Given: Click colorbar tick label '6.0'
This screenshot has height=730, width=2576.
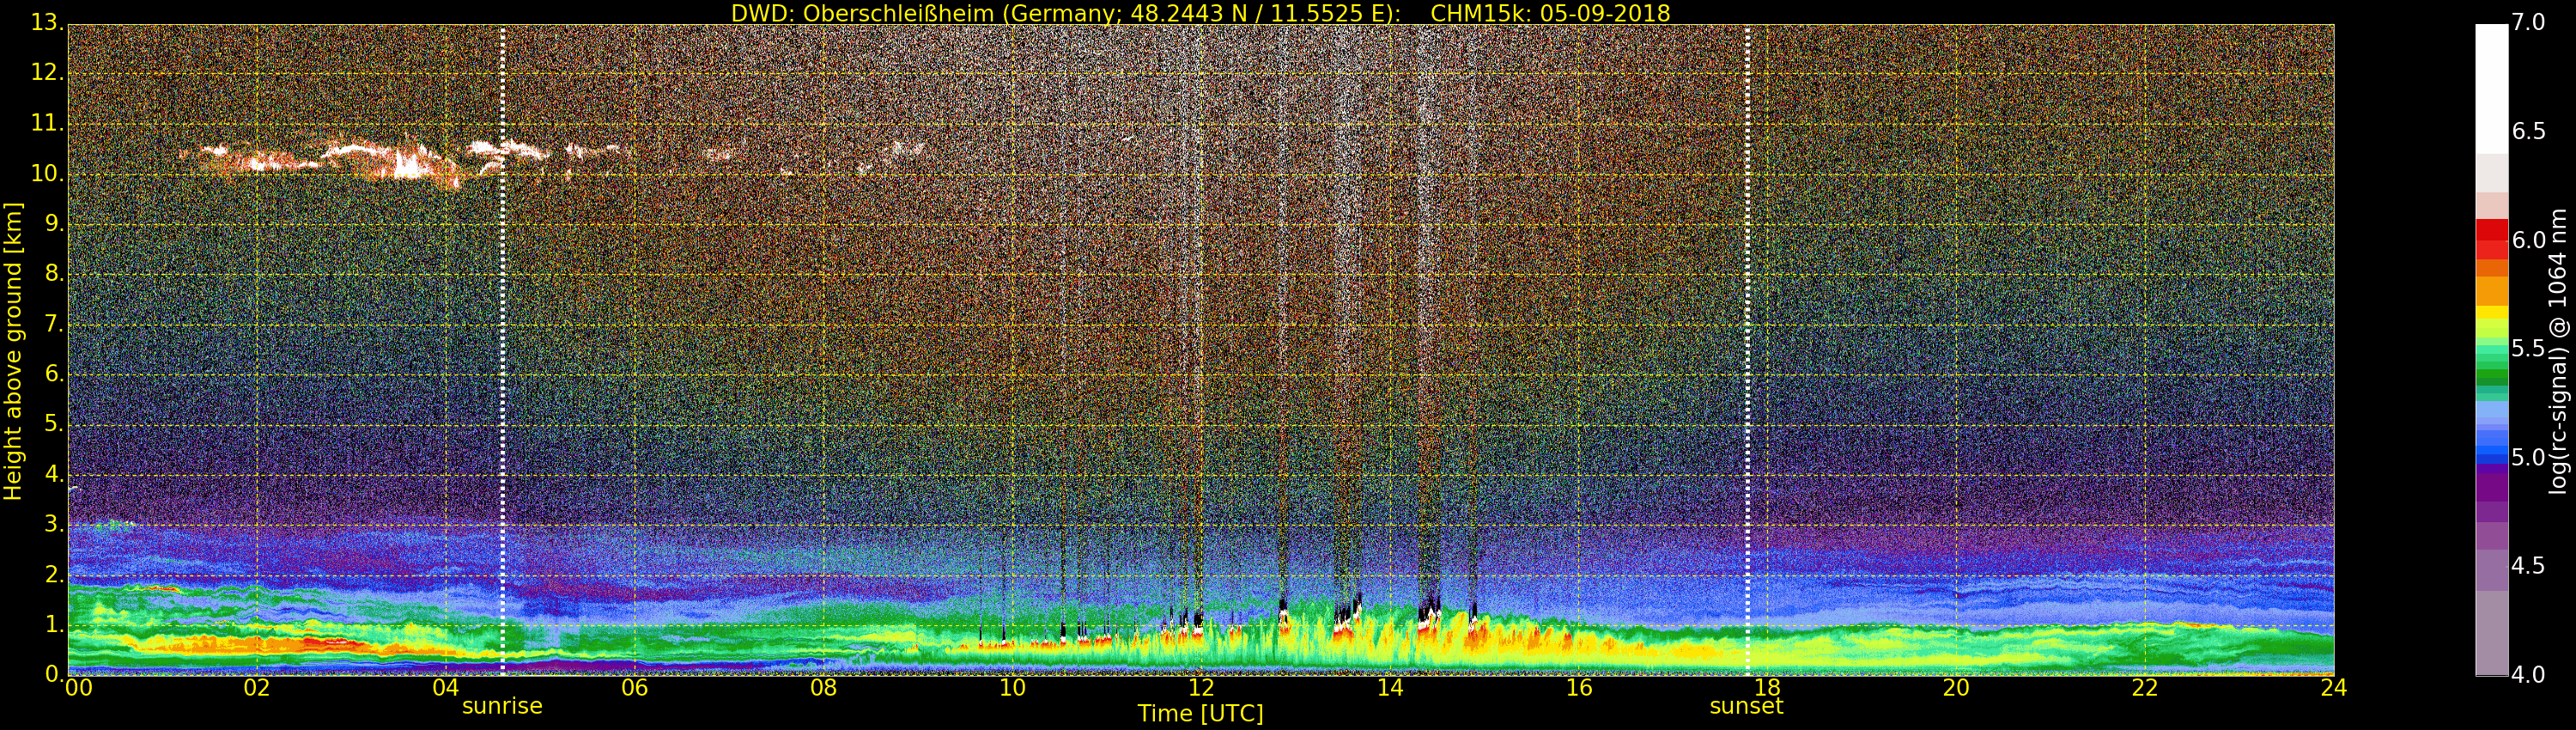Looking at the screenshot, I should click(x=2528, y=240).
